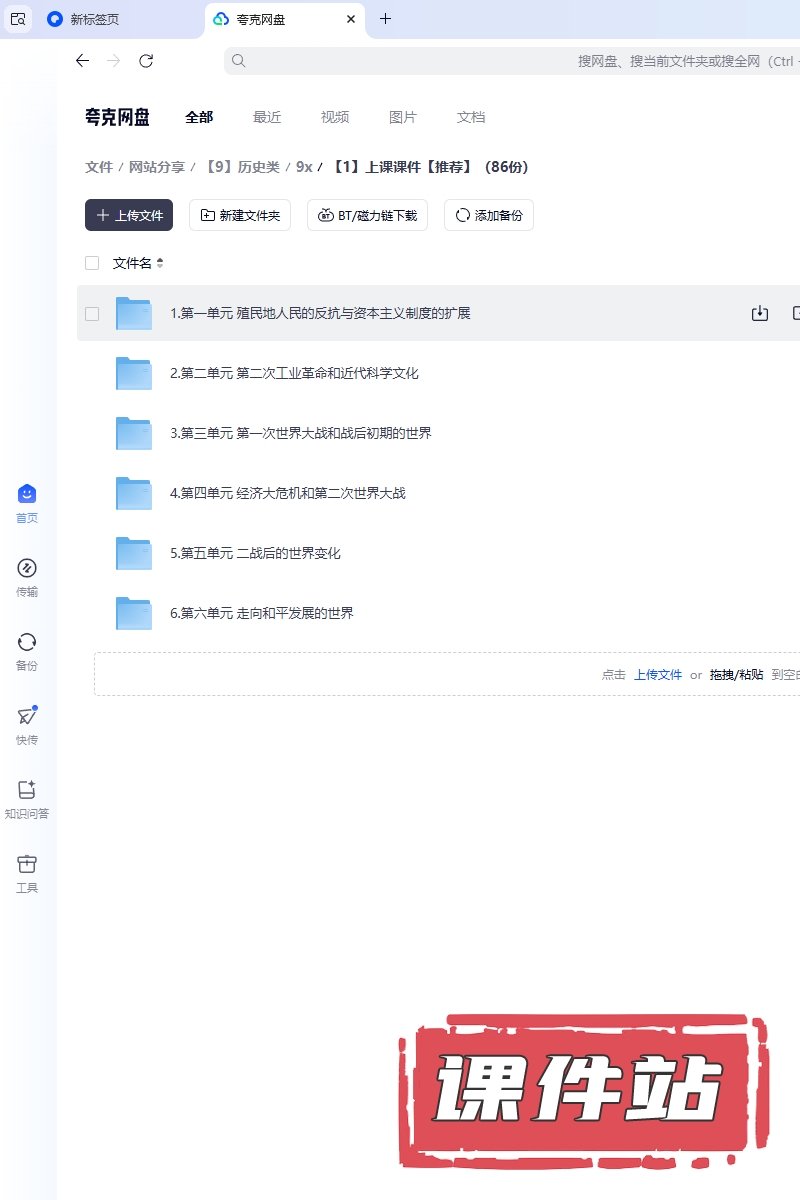The width and height of the screenshot is (800, 1200).
Task: Open folder 3.第三单元 第一次世界大战
Action: [300, 433]
